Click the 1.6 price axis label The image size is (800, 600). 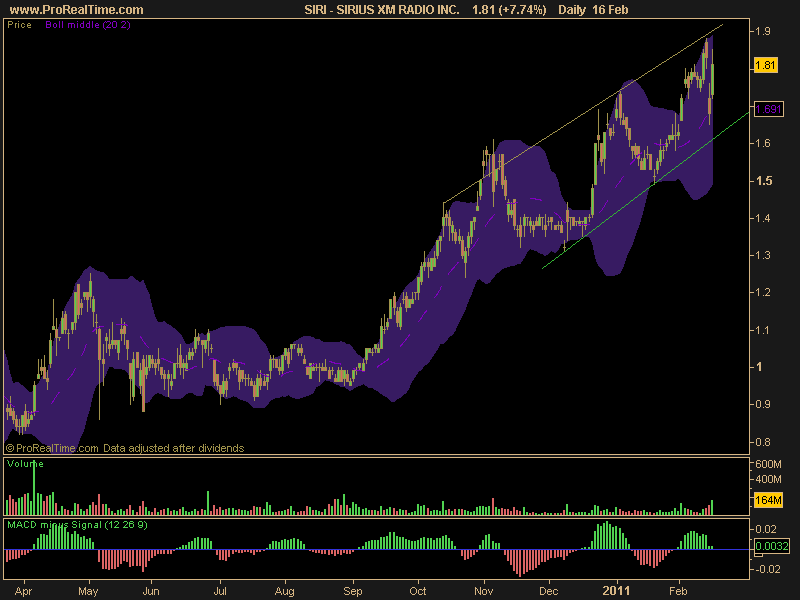[x=763, y=143]
